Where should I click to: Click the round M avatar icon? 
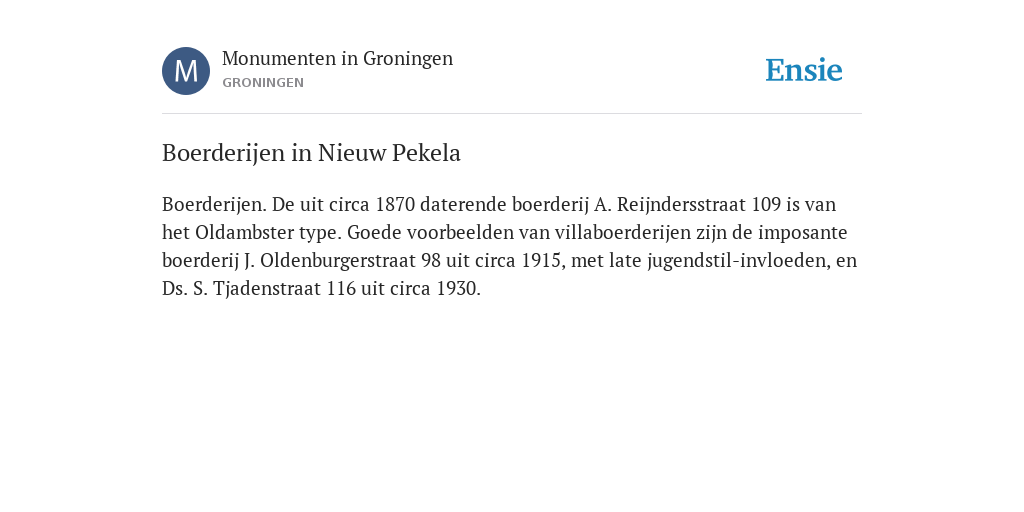pyautogui.click(x=186, y=71)
